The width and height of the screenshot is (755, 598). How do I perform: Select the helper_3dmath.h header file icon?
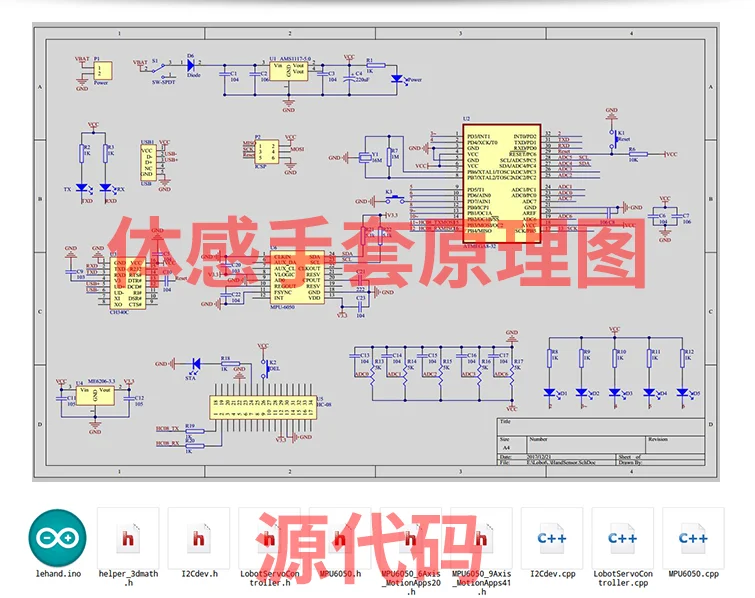point(128,538)
